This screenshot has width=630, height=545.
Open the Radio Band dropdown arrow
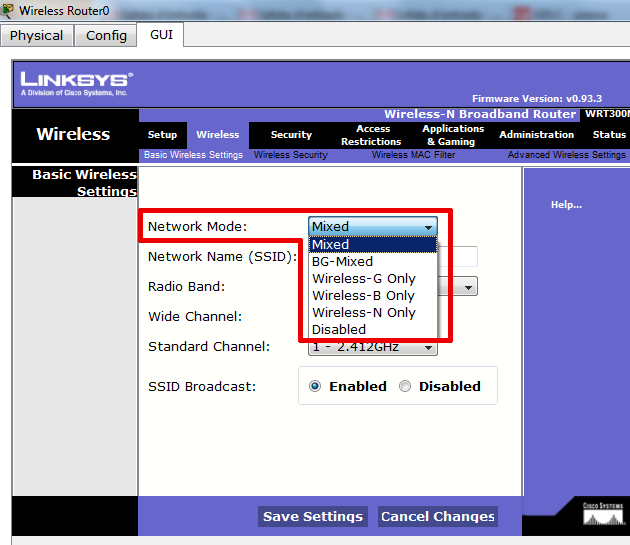(467, 286)
